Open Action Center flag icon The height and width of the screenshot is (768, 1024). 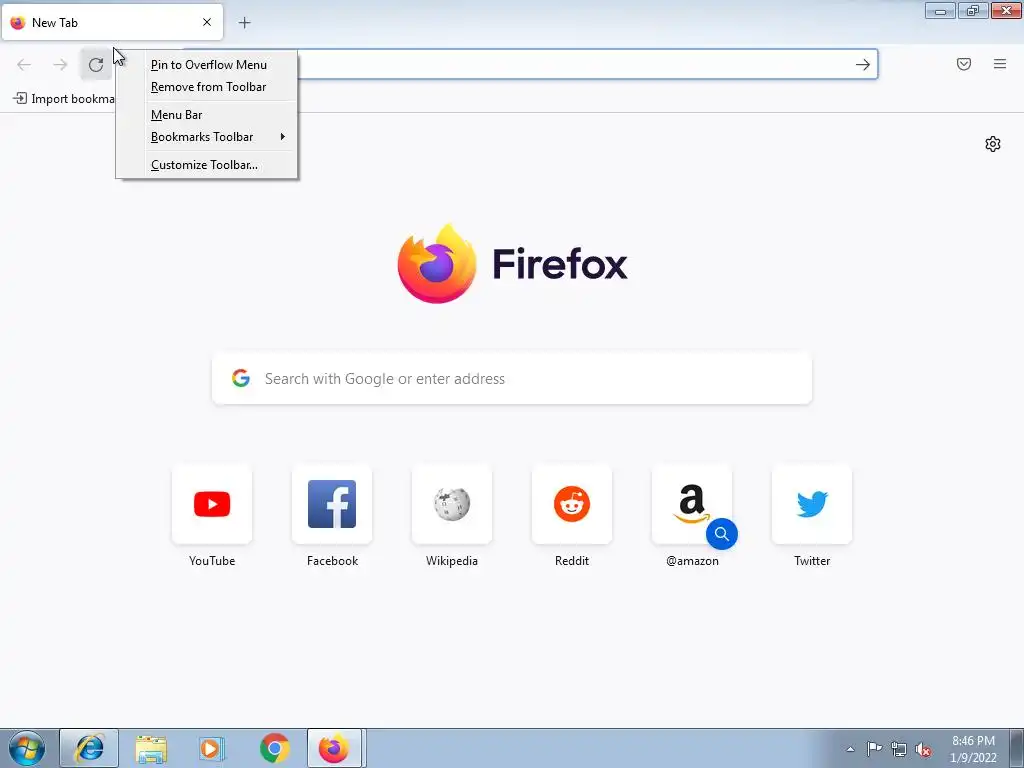tap(874, 749)
